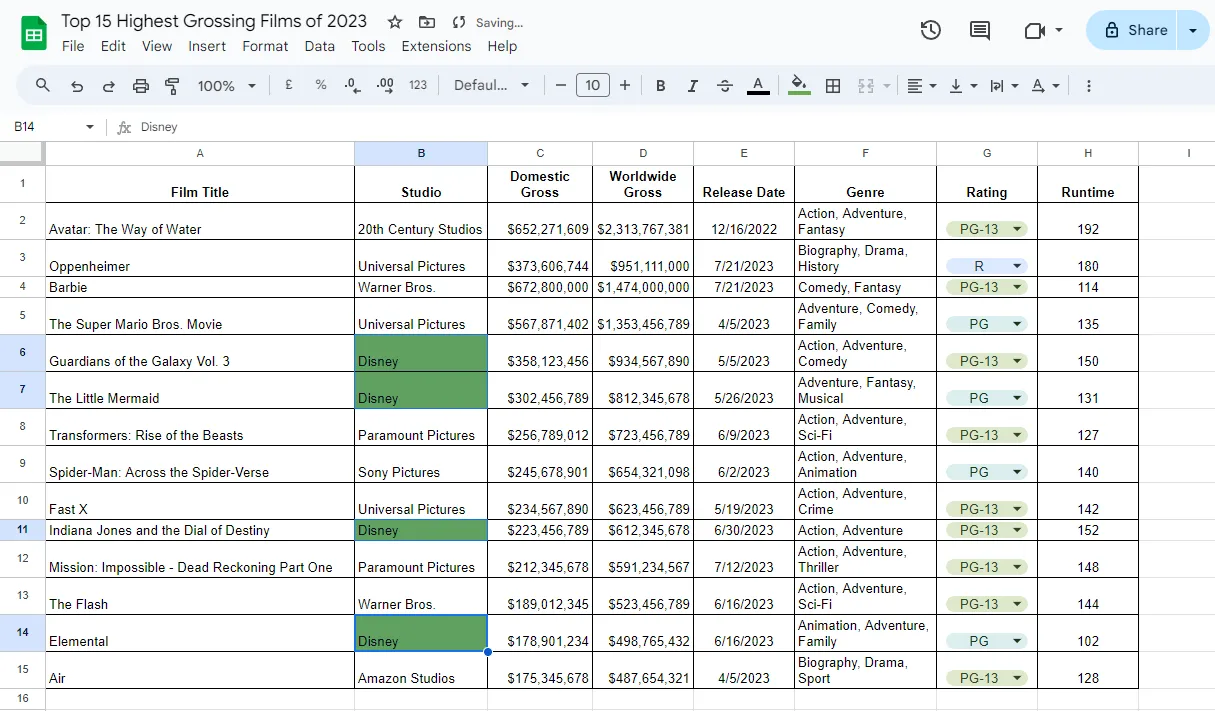
Task: Open the Extensions menu
Action: coord(436,46)
